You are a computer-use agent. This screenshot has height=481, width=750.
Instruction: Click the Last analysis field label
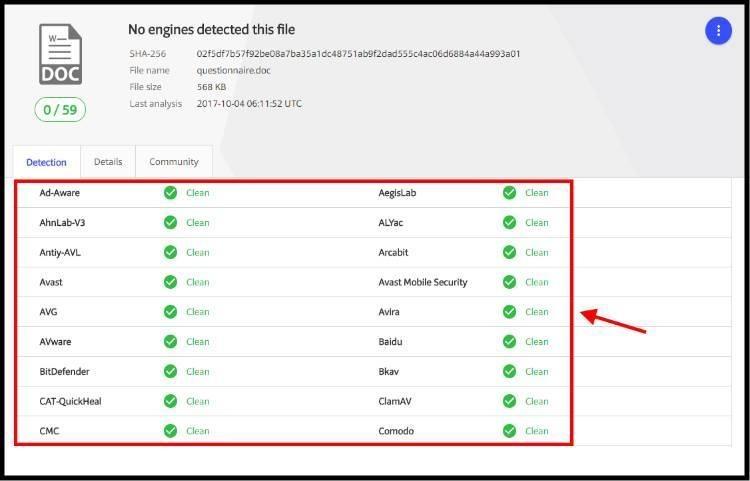[x=155, y=103]
